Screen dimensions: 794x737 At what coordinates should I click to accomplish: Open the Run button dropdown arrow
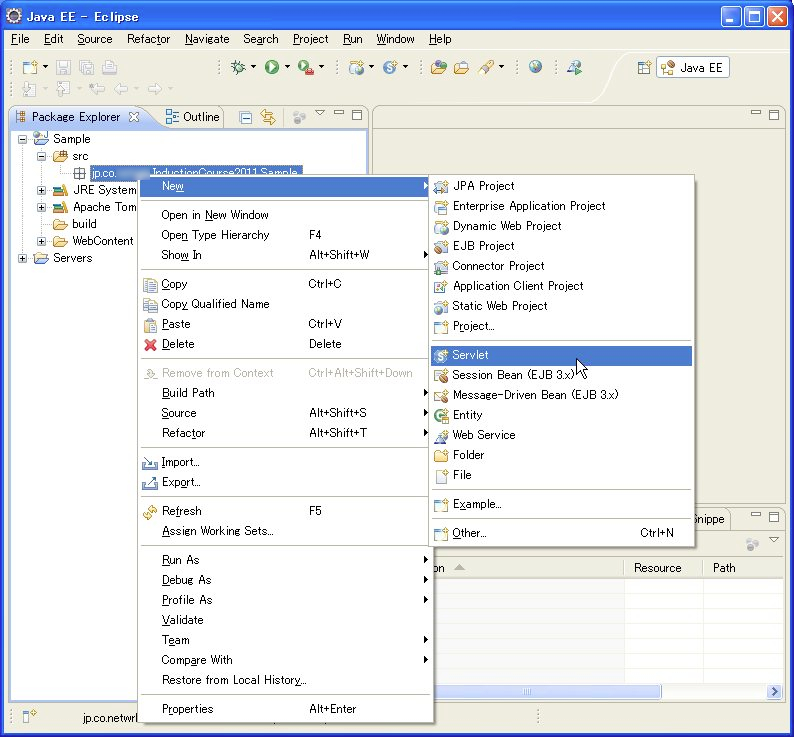click(x=287, y=67)
